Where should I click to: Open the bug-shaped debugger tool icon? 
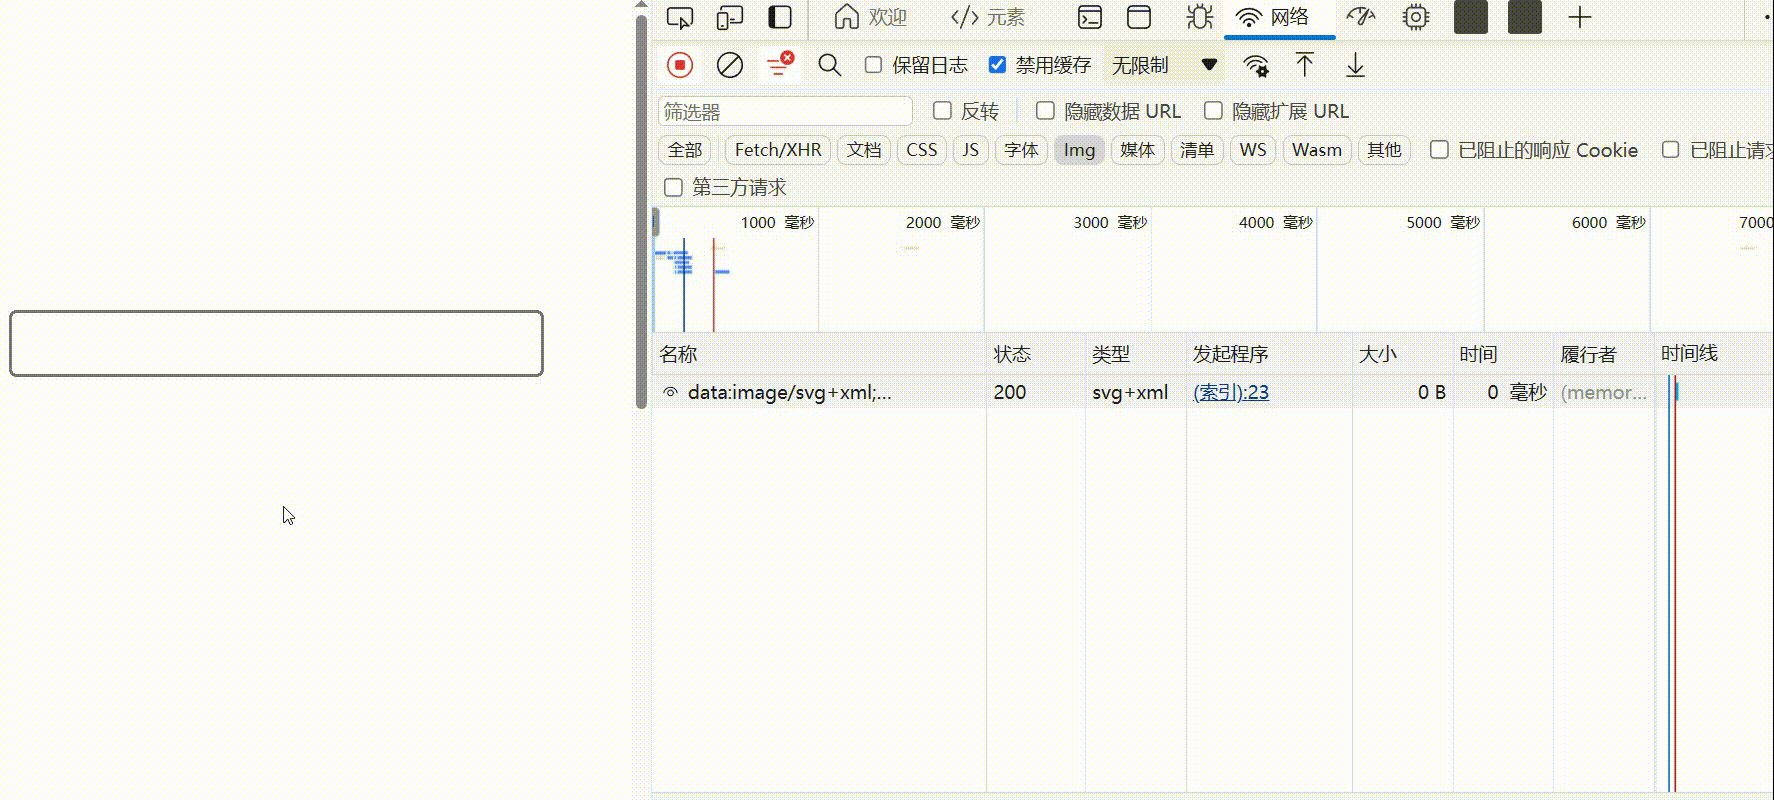1199,18
